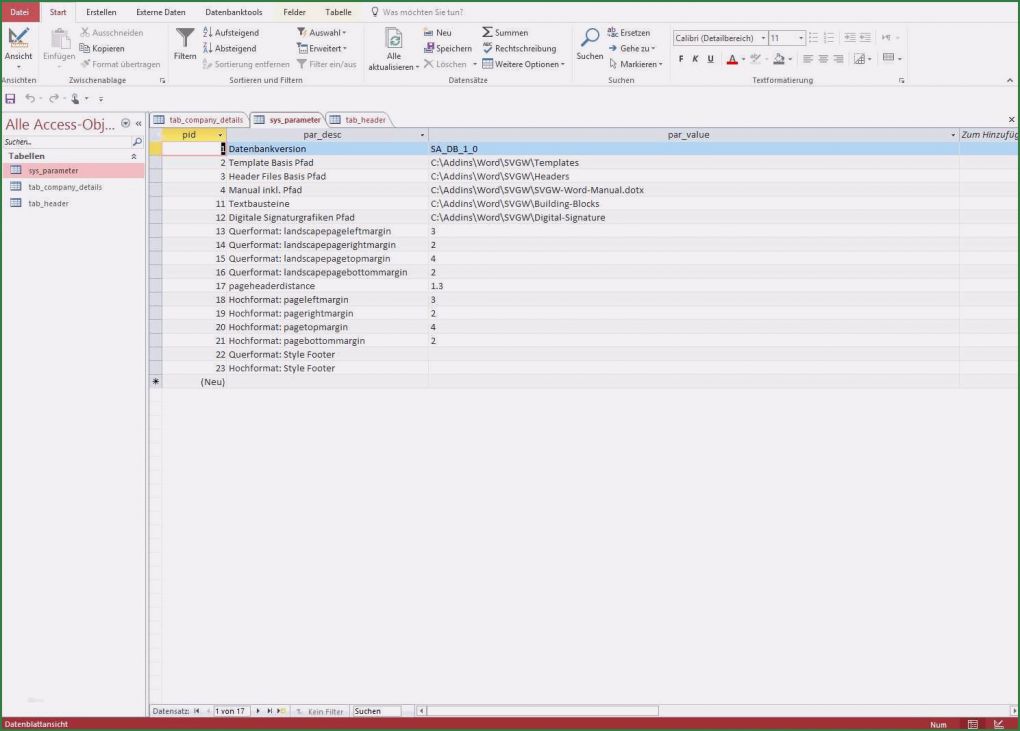Collapse the Tabellen group in navigation pane
Image resolution: width=1020 pixels, height=731 pixels.
(134, 157)
